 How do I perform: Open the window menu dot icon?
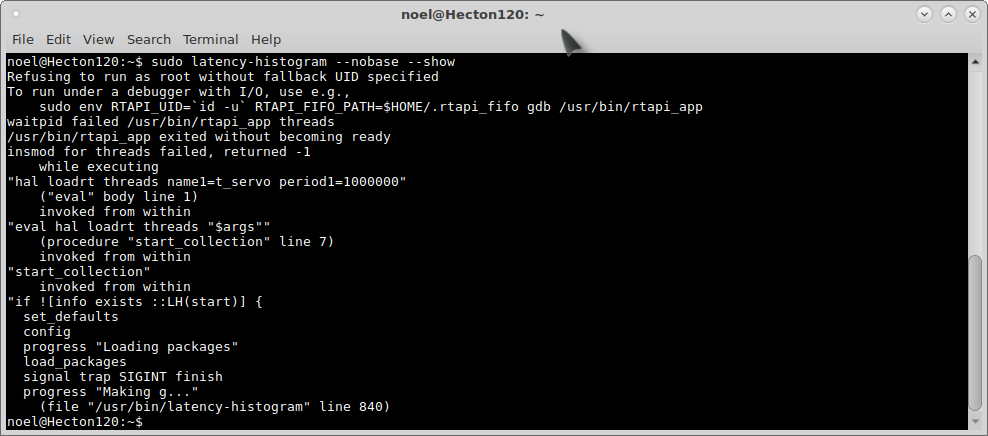pyautogui.click(x=16, y=14)
